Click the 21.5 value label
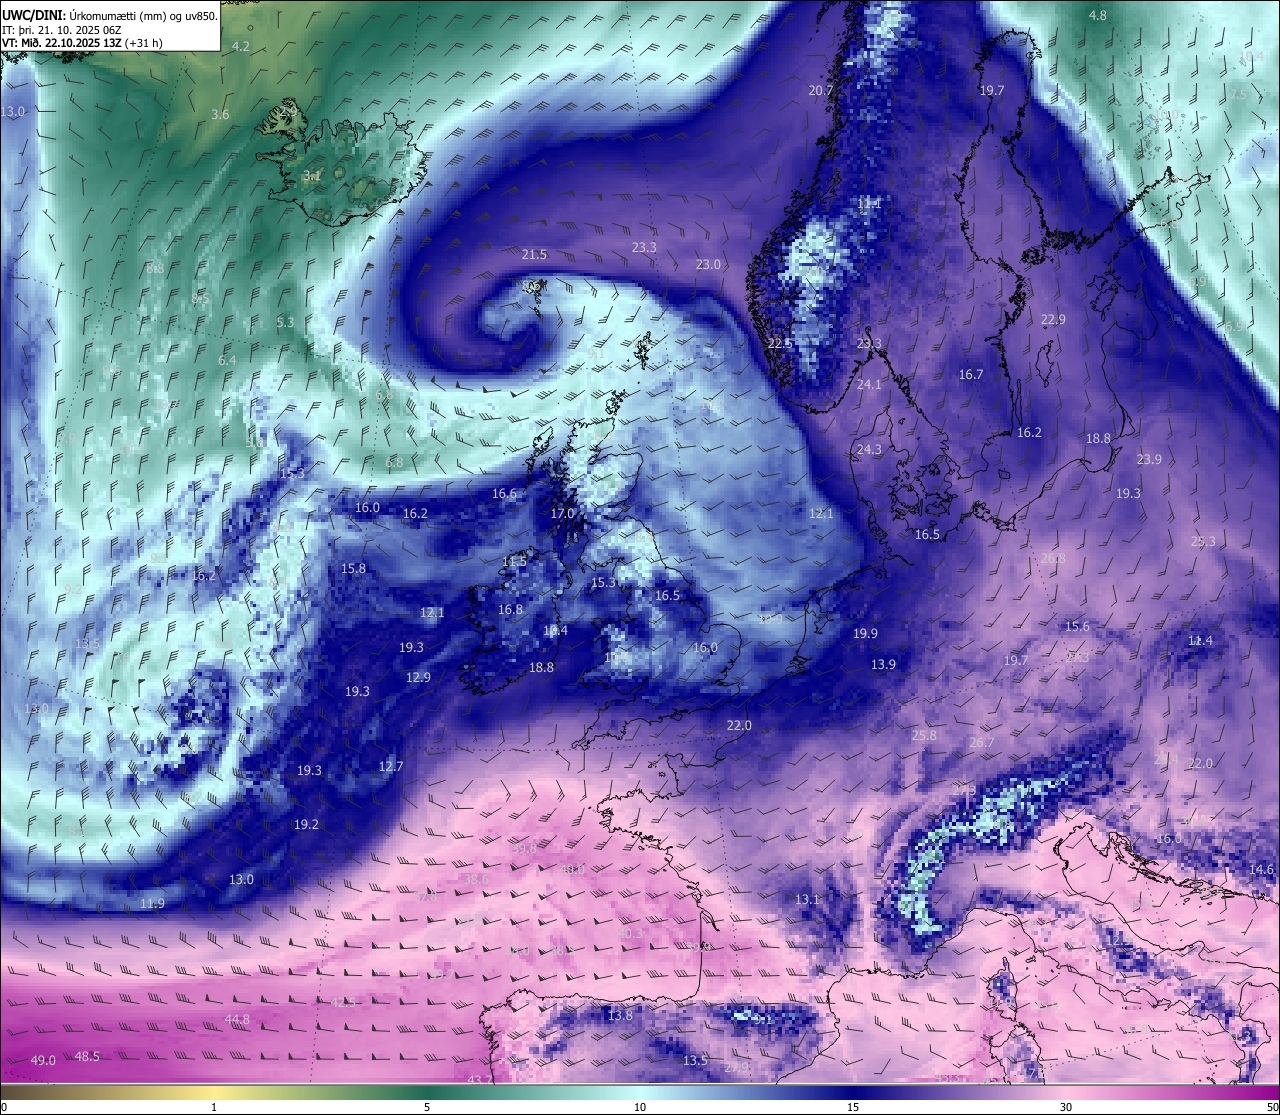The width and height of the screenshot is (1280, 1115). click(535, 254)
